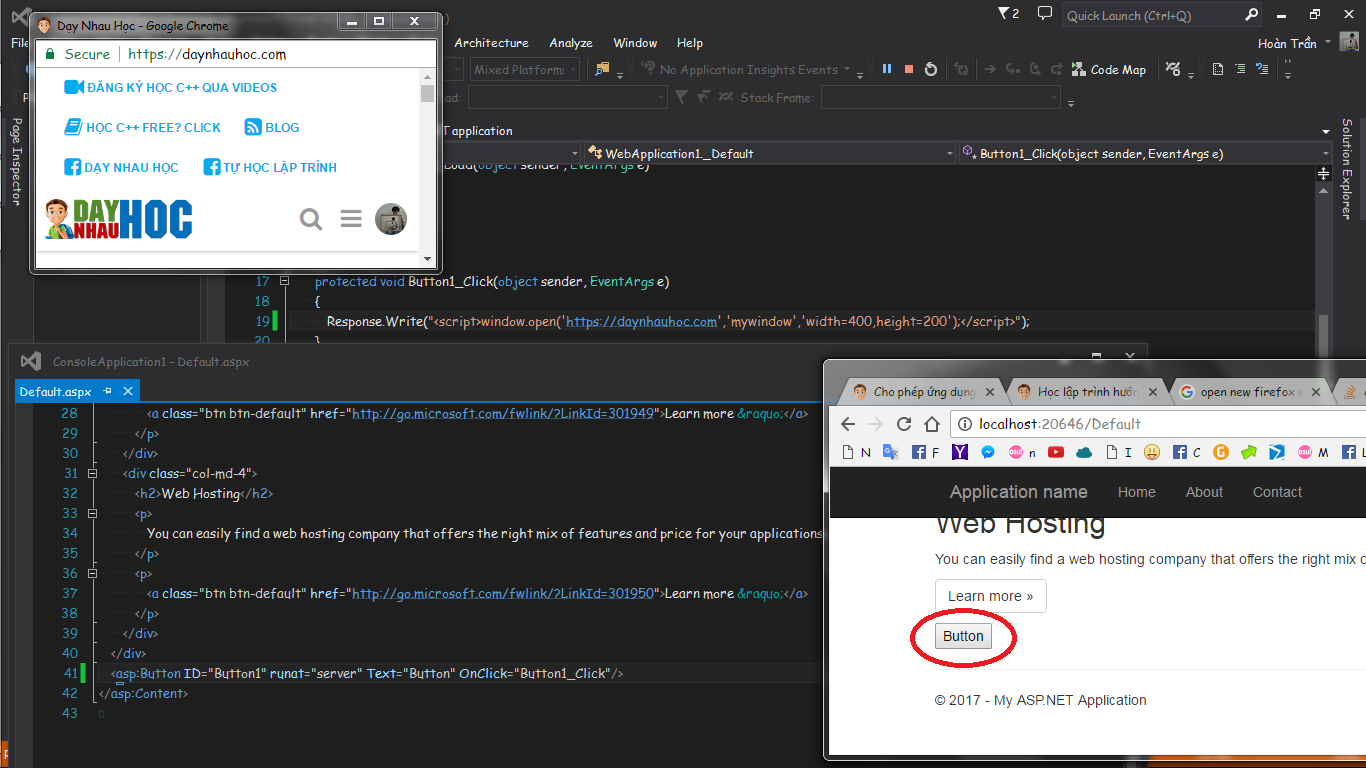The width and height of the screenshot is (1366, 768).
Task: Reload the localhost page in Chrome
Action: click(x=904, y=424)
